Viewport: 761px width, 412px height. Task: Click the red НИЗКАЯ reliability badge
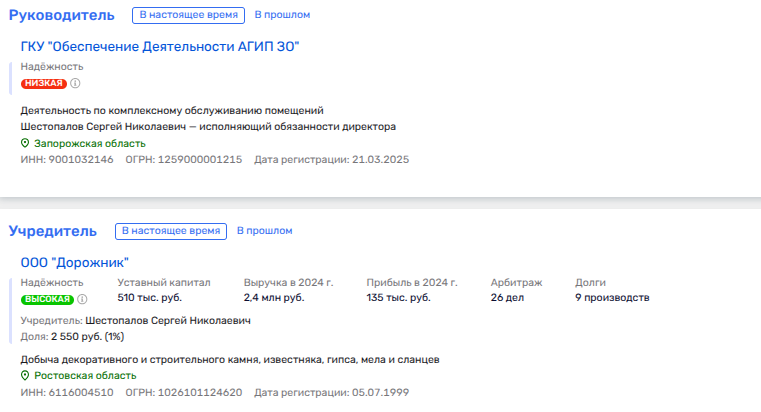[44, 83]
